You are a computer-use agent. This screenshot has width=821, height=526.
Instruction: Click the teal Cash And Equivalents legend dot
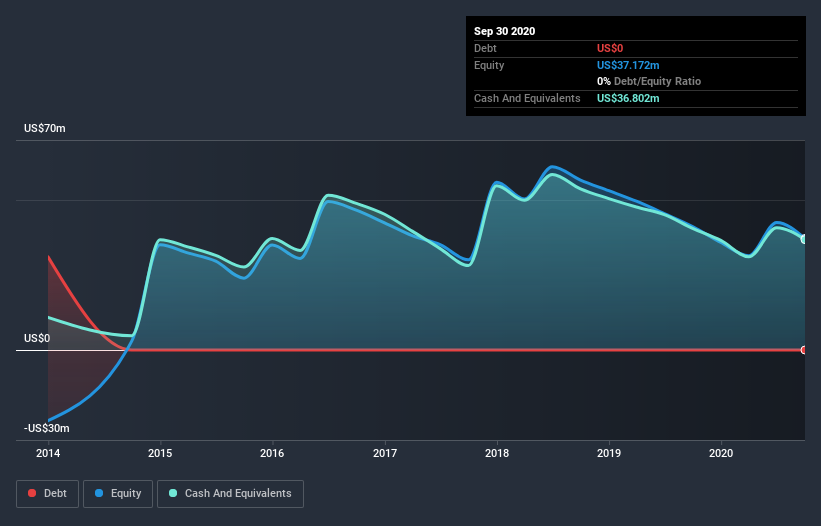173,493
